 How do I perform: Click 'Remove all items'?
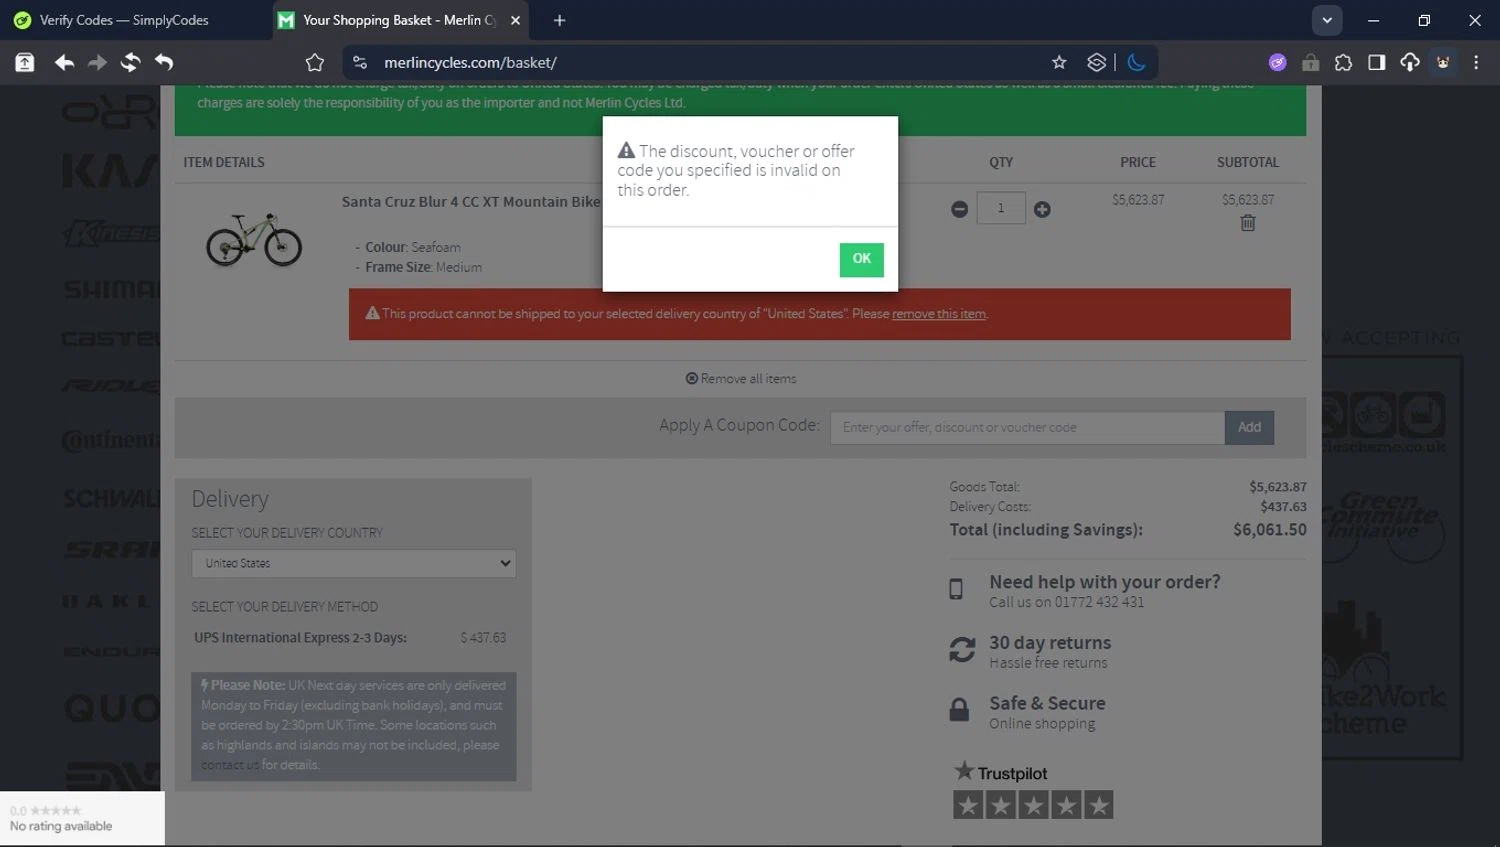(x=741, y=379)
